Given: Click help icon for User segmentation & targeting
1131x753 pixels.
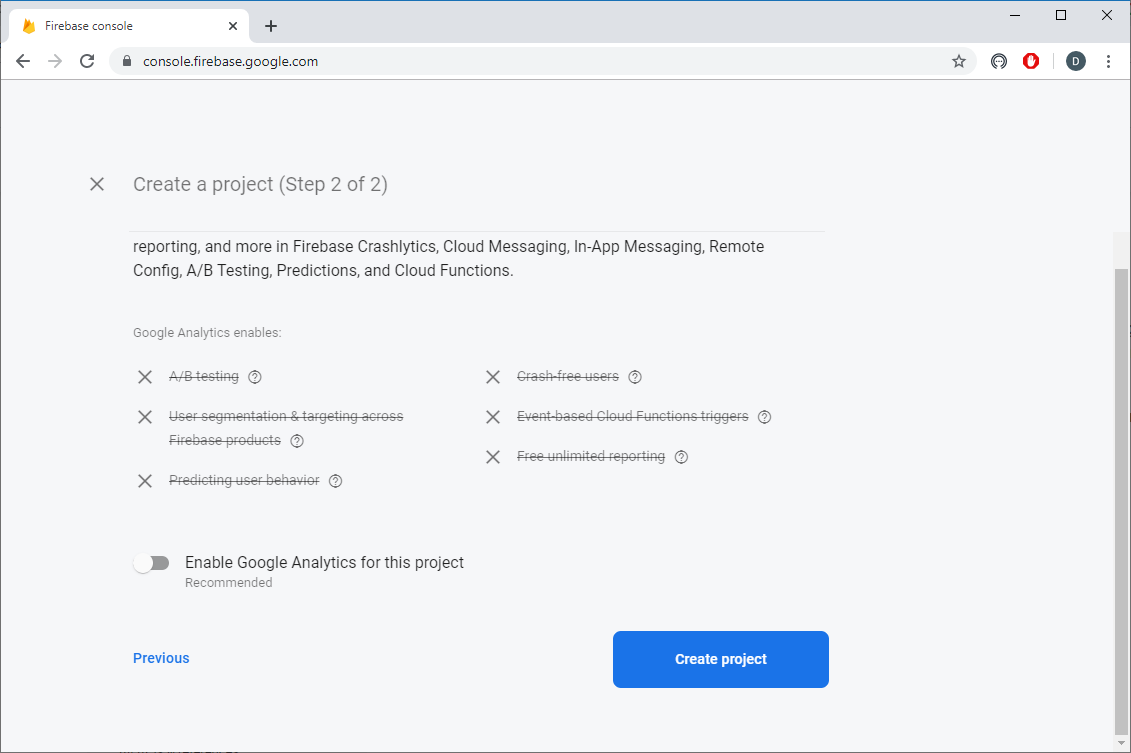Looking at the screenshot, I should [x=297, y=441].
